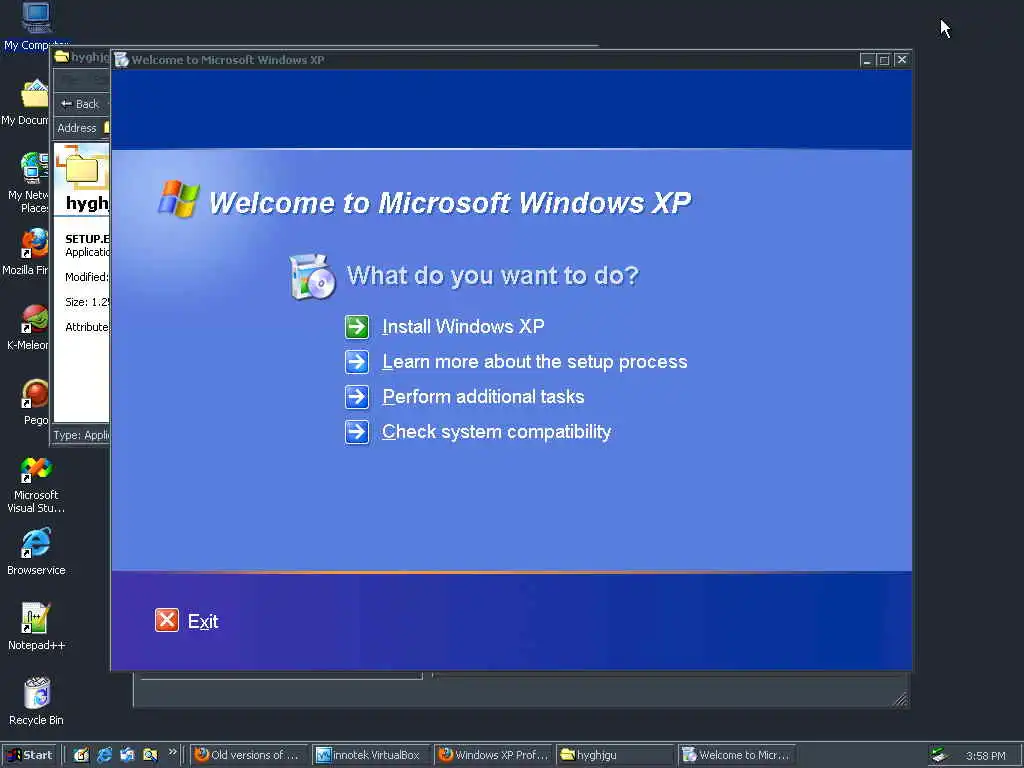The image size is (1024, 768).
Task: Open the Pego desktop shortcut
Action: pos(35,402)
